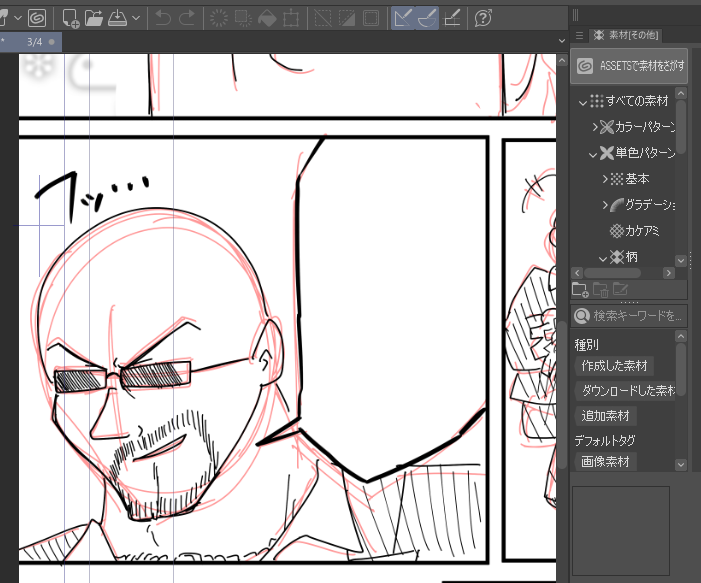Click the 種別 section label
This screenshot has height=583, width=701.
click(586, 345)
